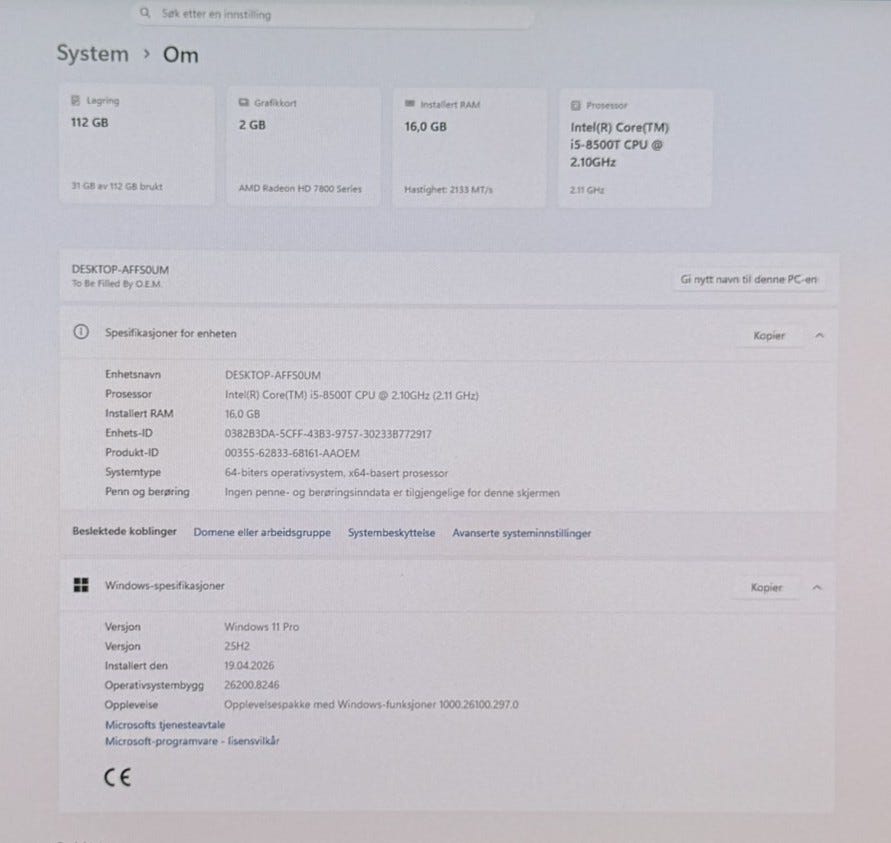The height and width of the screenshot is (843, 891).
Task: Click Produkt-ID value 00355-62833-68161-AAOEM
Action: click(292, 453)
